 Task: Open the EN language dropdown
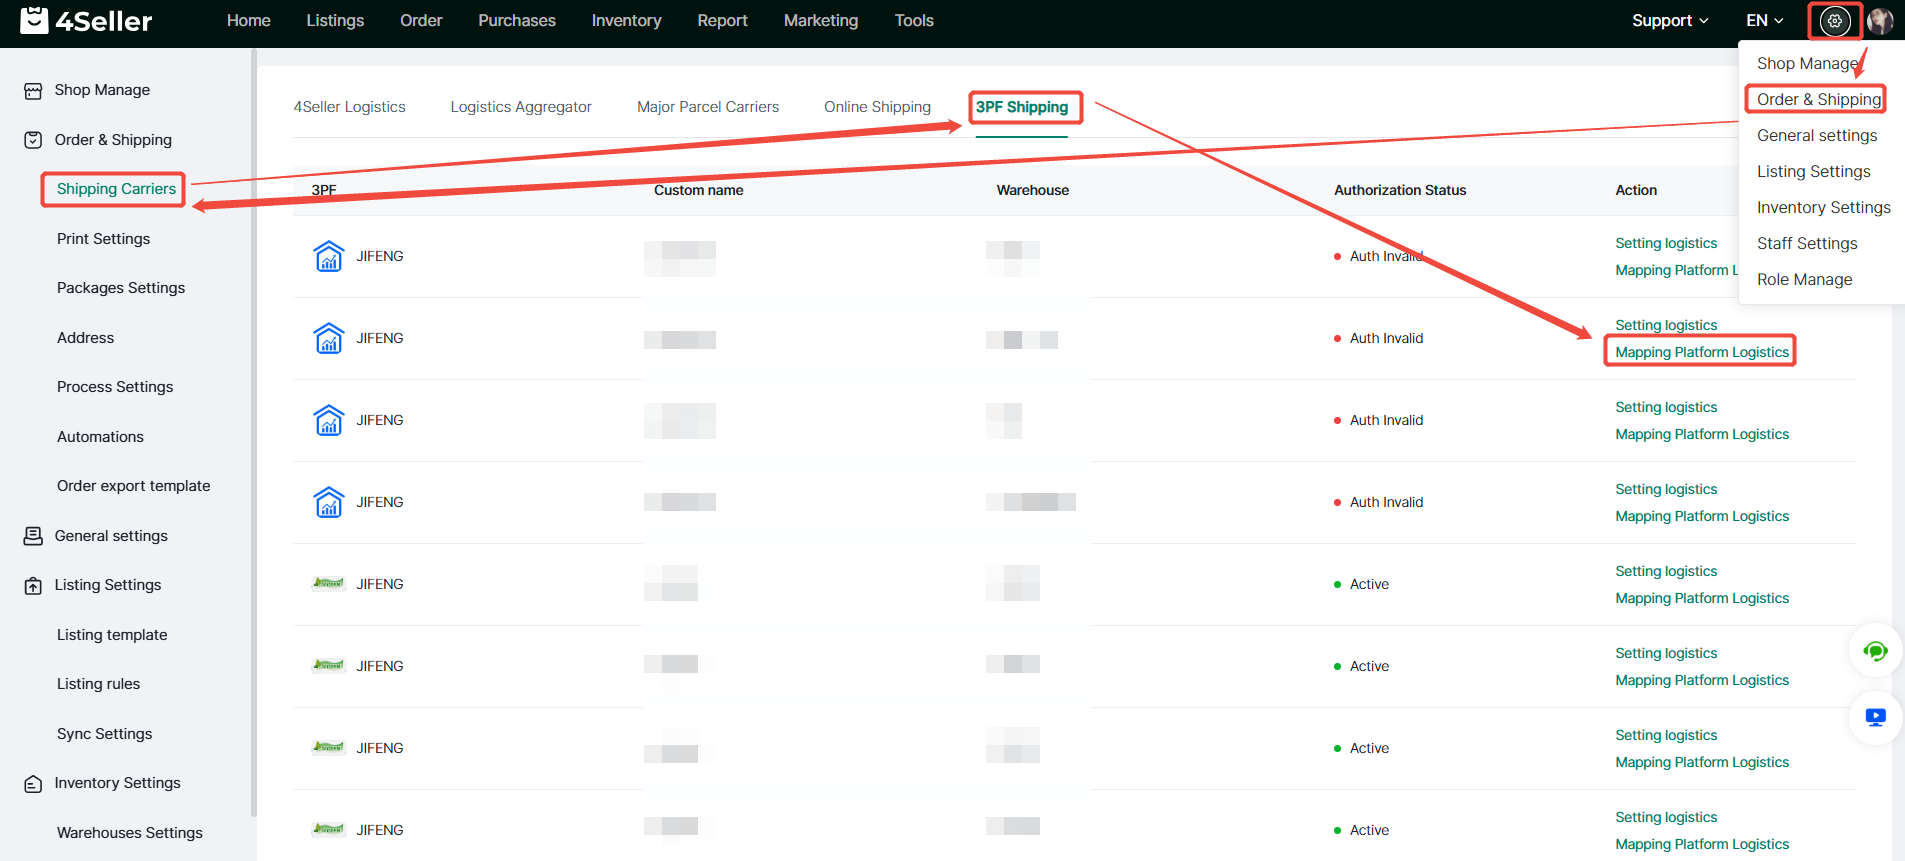pos(1765,21)
